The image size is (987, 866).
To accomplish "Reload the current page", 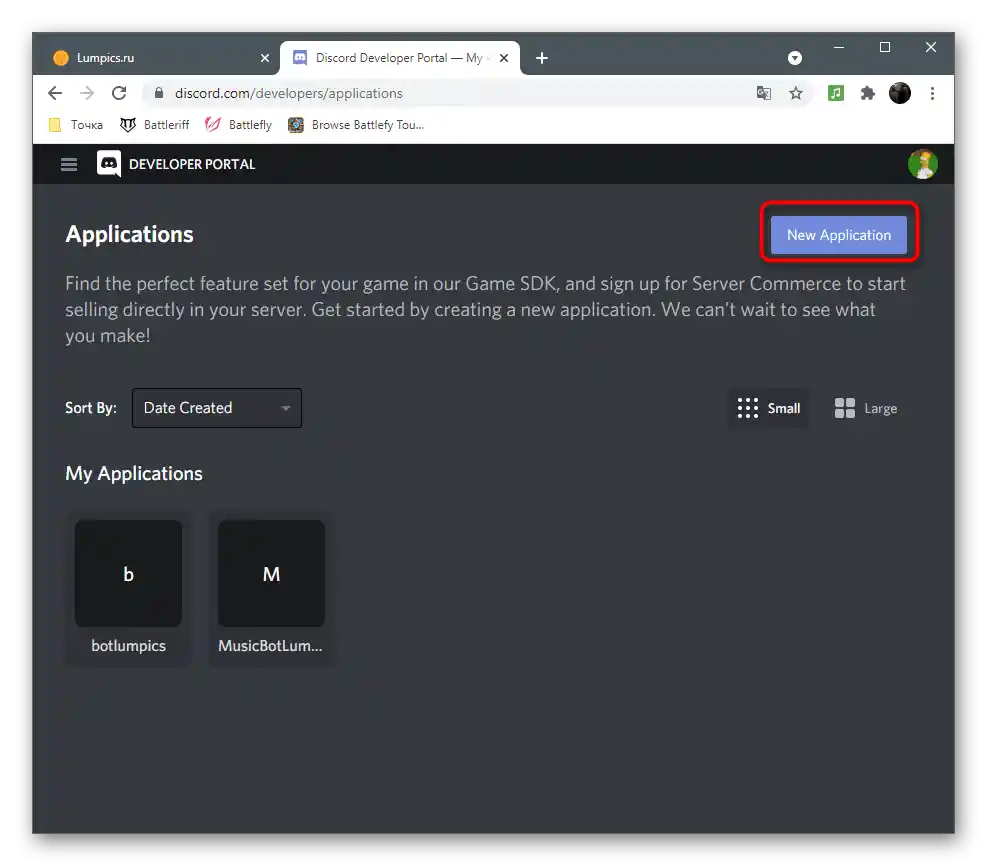I will point(119,93).
